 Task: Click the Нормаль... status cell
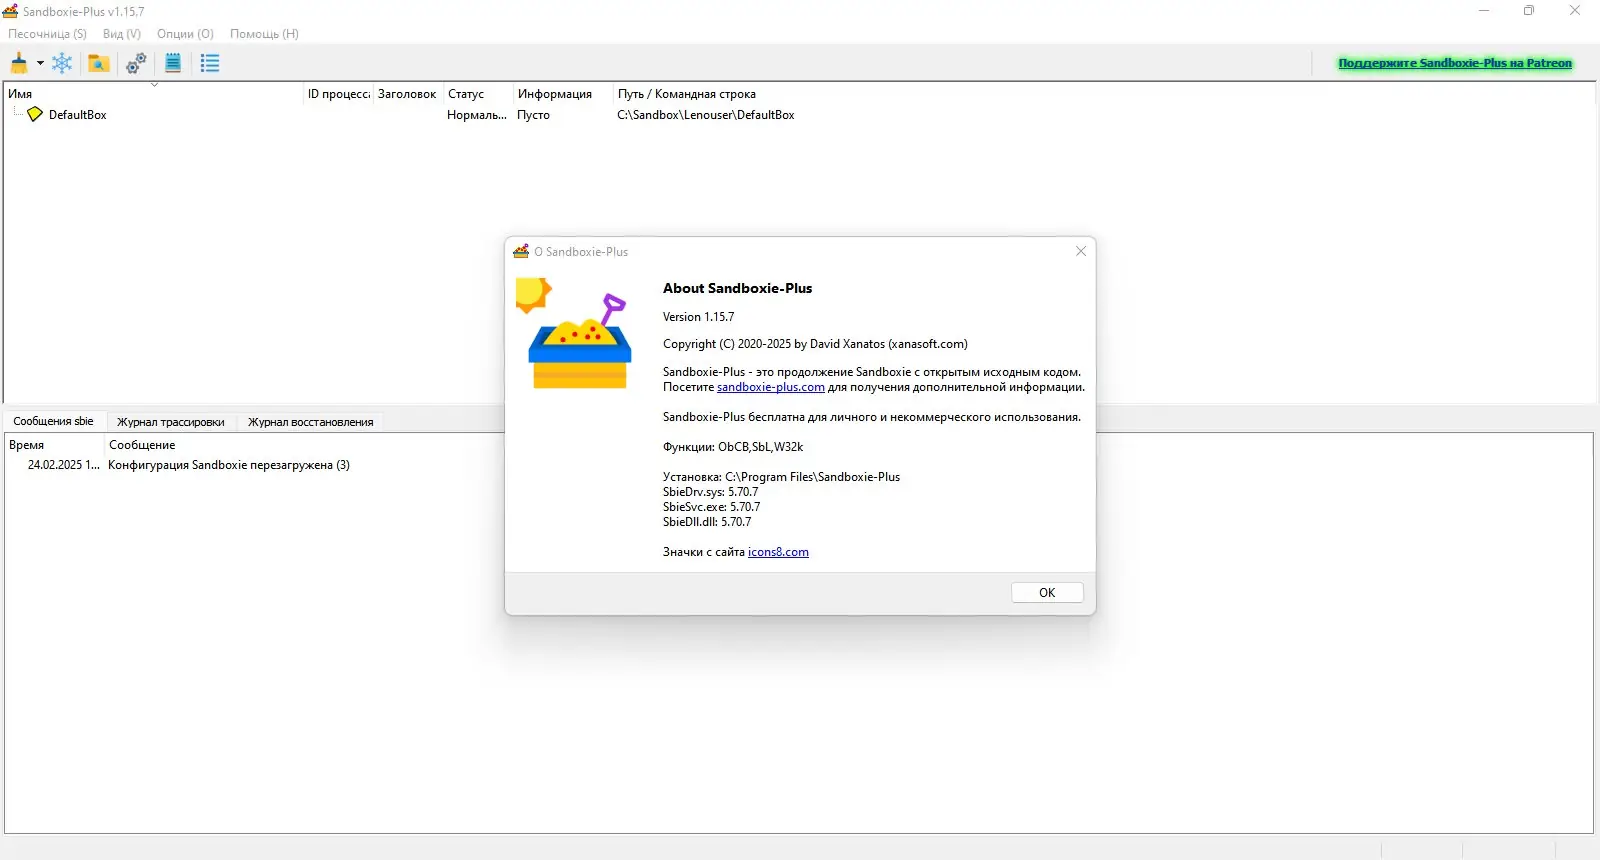[477, 115]
